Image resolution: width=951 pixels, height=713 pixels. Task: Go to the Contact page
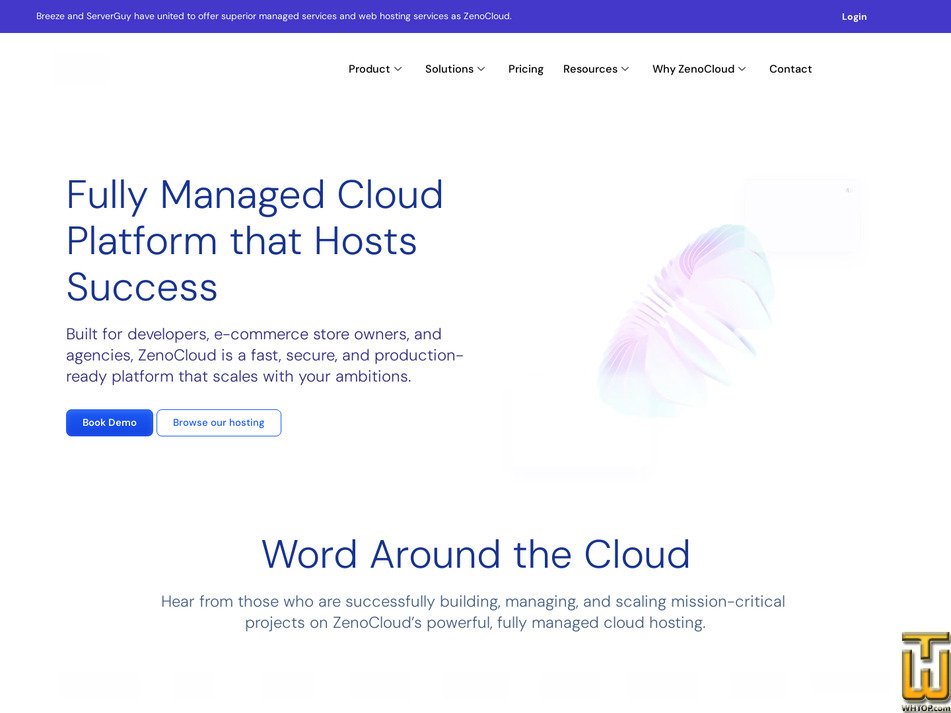point(790,69)
